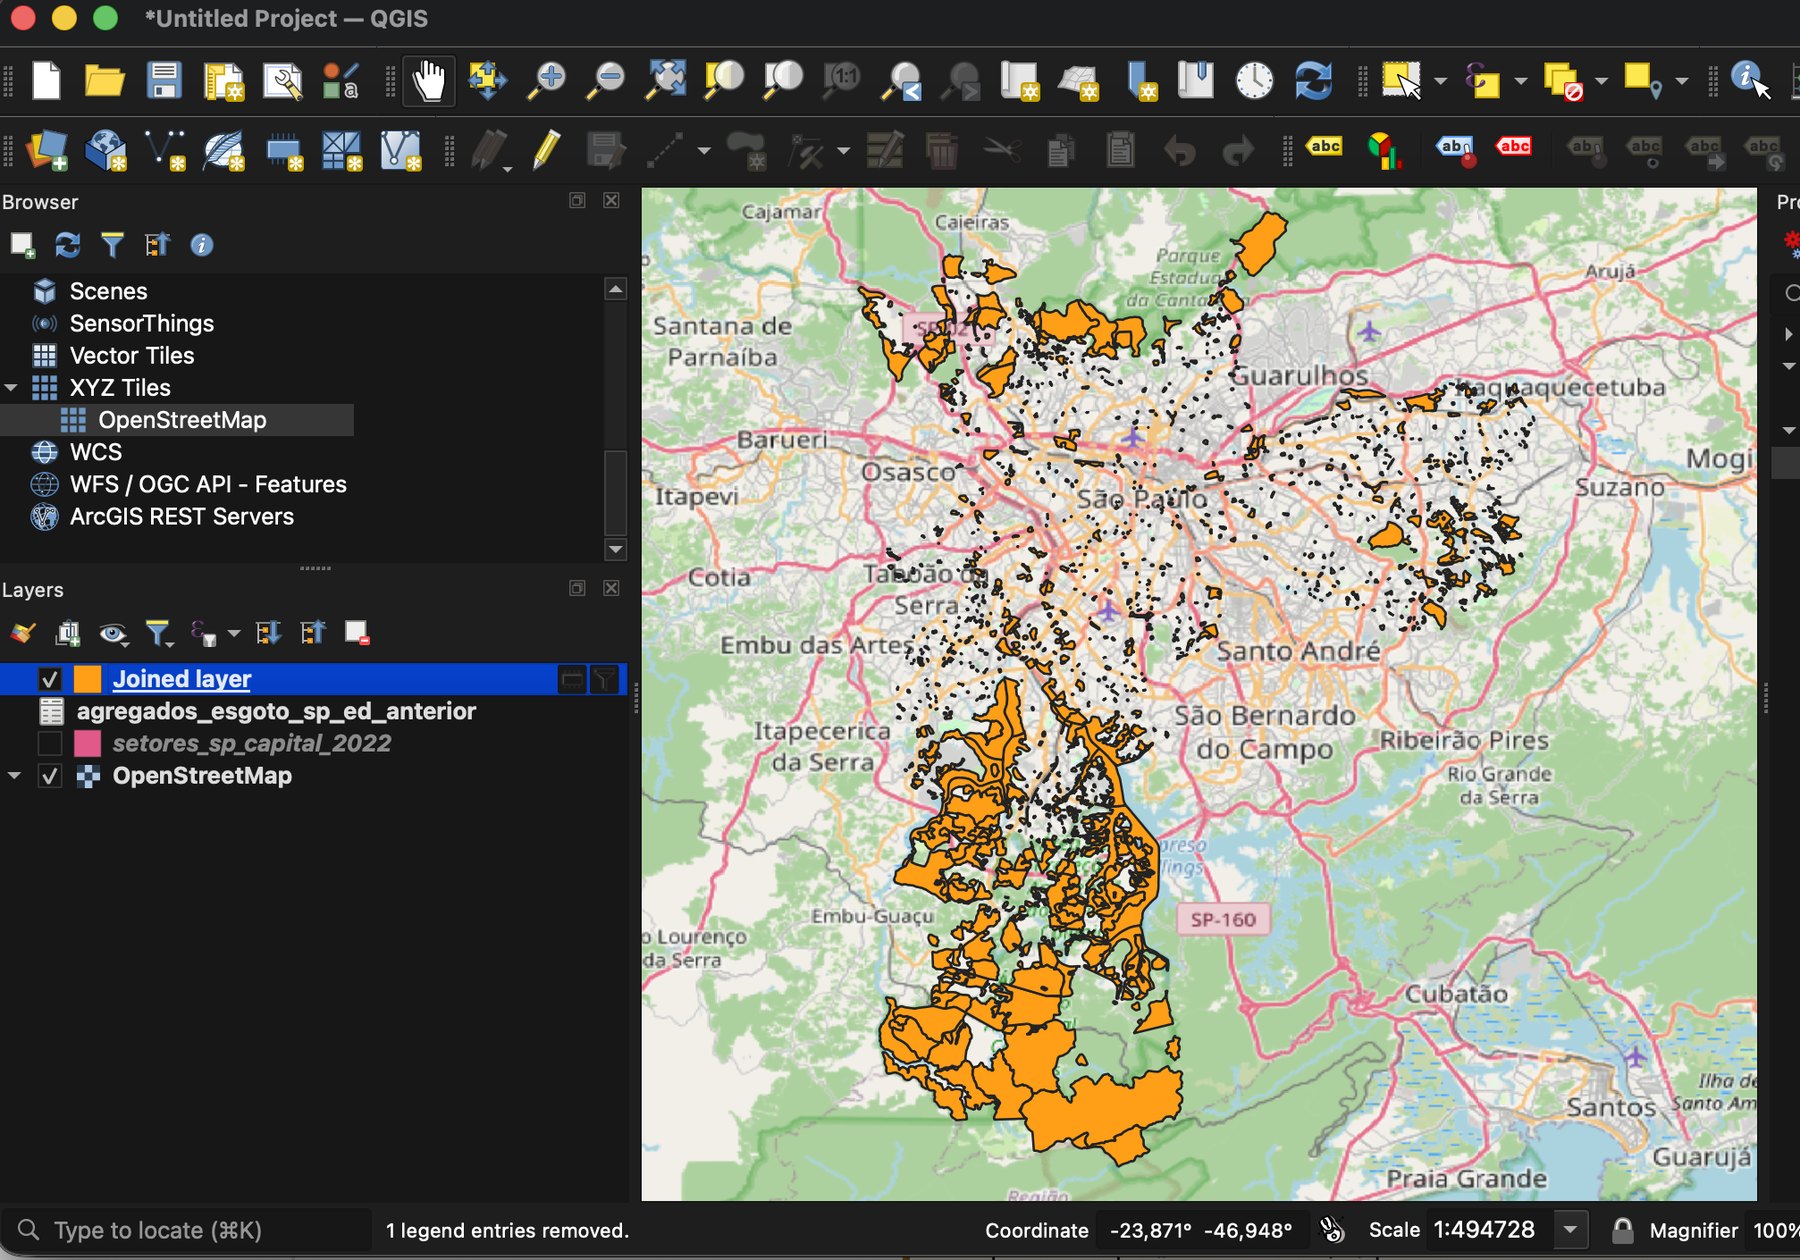Remove the selected layer from Layers panel
This screenshot has width=1800, height=1260.
357,632
